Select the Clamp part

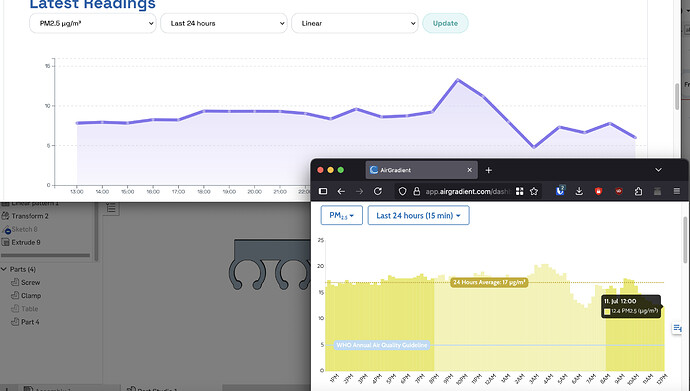pos(31,296)
